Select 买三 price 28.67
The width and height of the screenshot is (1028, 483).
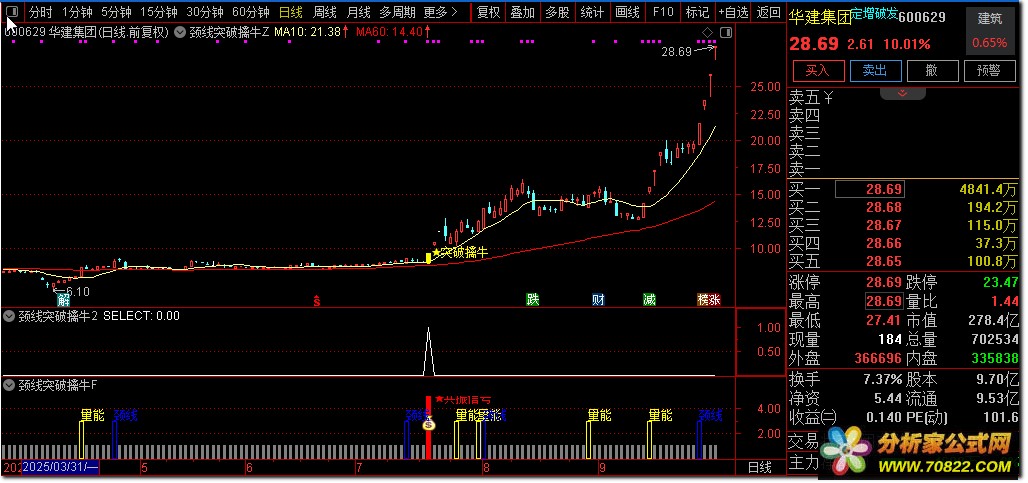pos(884,225)
